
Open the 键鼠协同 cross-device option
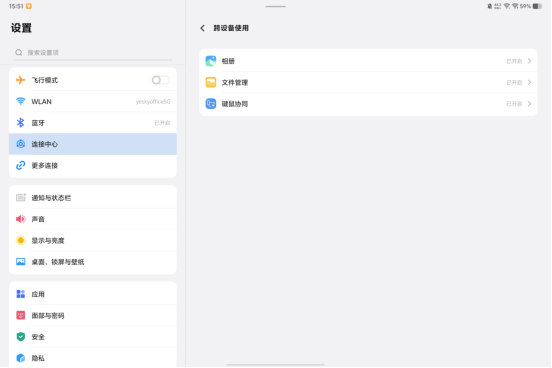point(368,104)
